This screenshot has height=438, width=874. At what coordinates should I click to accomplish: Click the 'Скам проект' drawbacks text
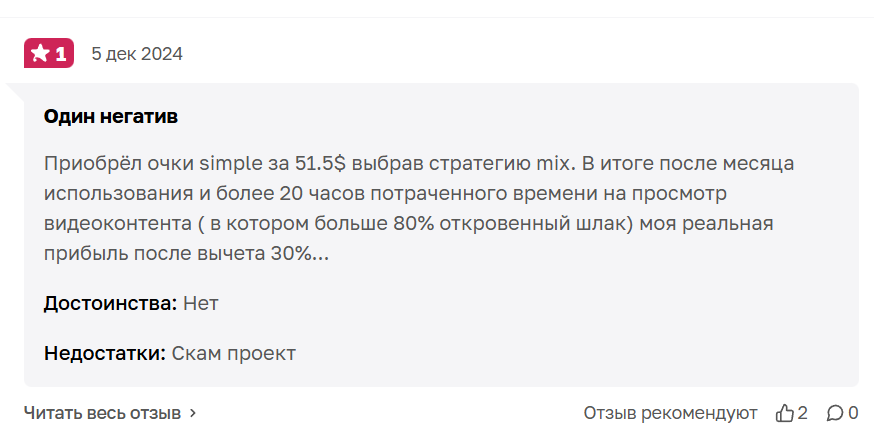point(234,353)
